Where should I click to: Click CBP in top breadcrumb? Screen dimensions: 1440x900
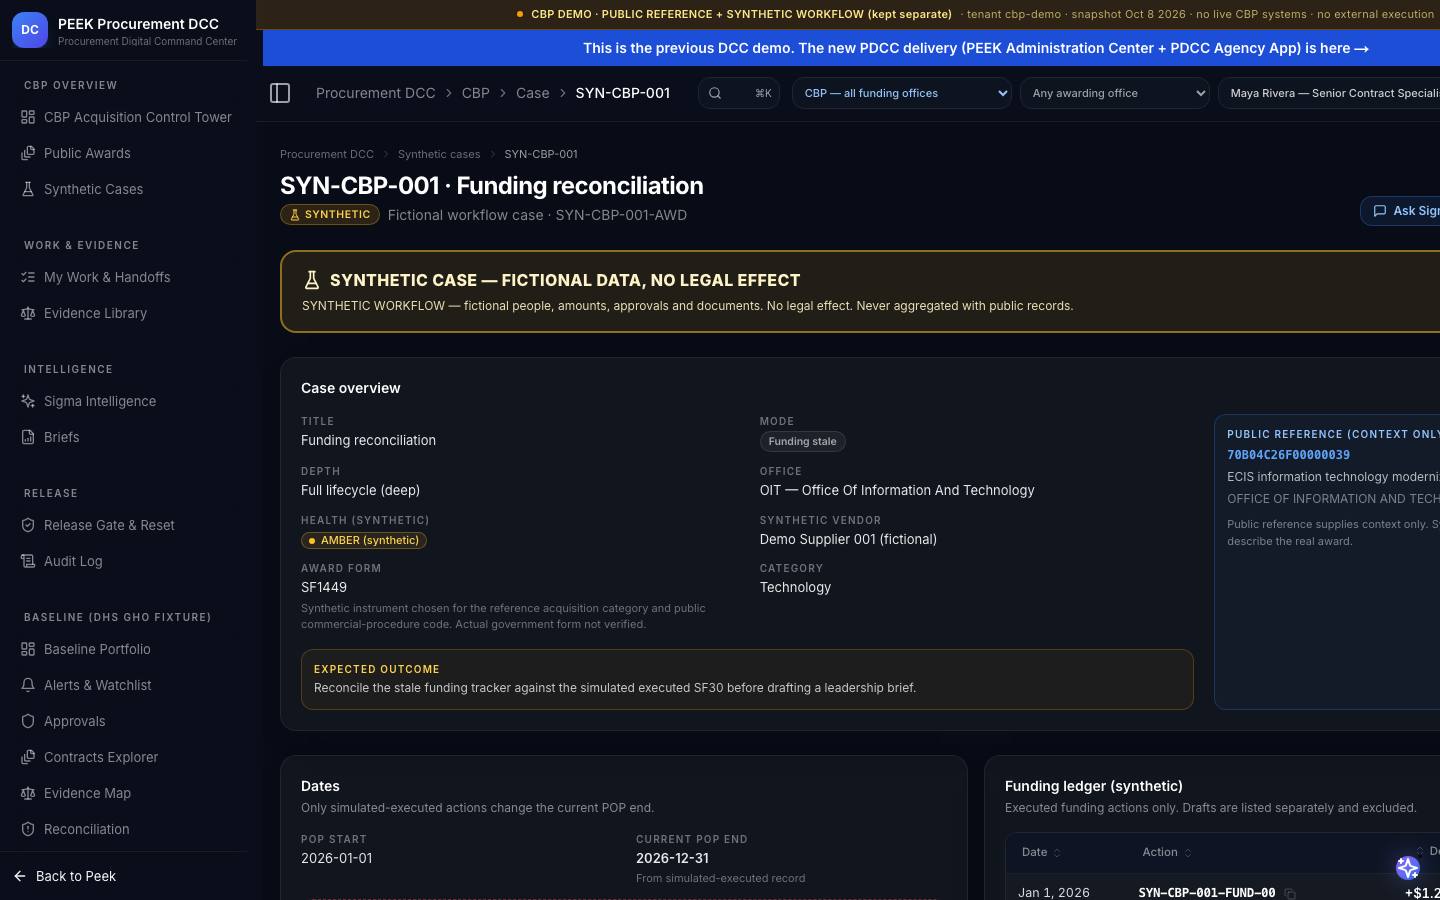click(475, 93)
